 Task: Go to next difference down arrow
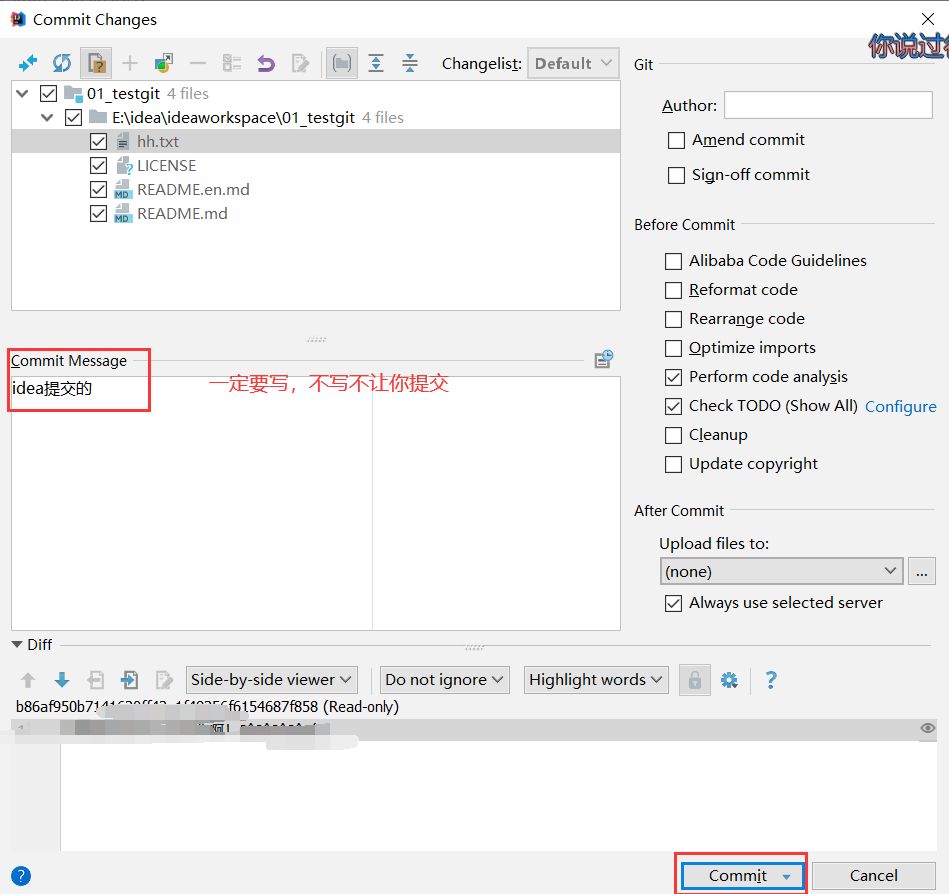(x=62, y=680)
